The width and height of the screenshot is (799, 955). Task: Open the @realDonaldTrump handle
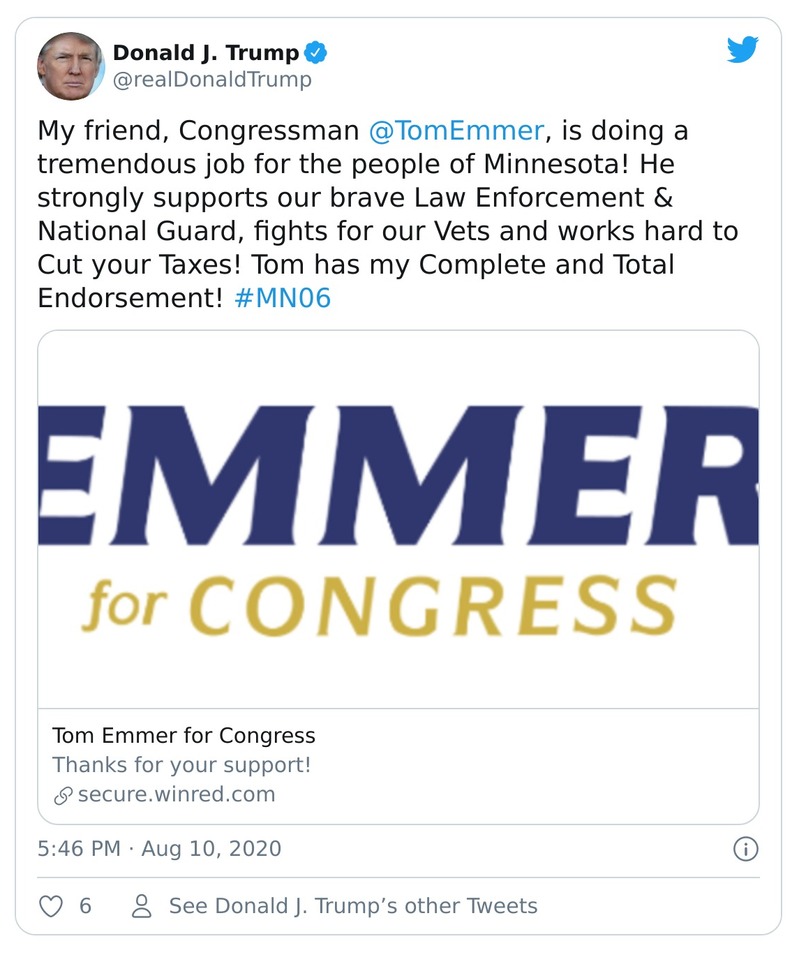click(212, 80)
